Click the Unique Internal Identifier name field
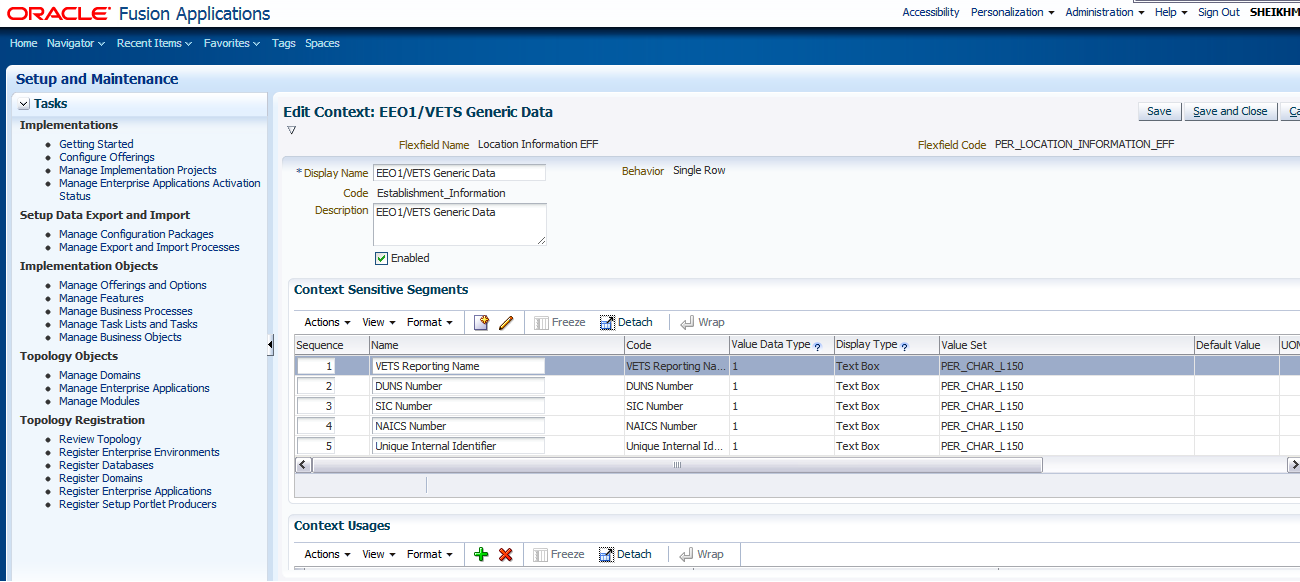 point(457,446)
